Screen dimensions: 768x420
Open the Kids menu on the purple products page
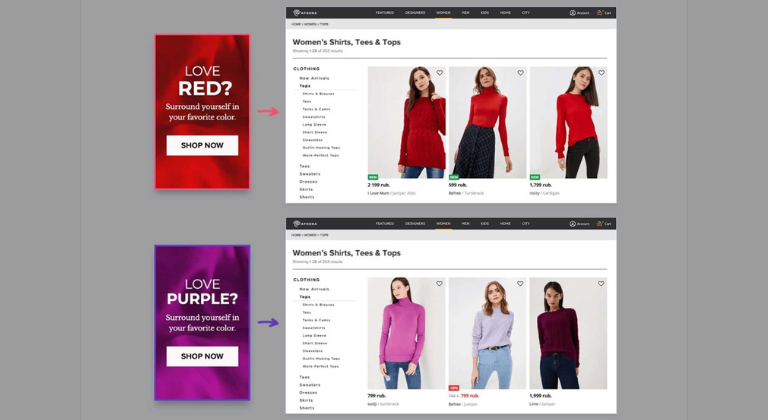484,224
